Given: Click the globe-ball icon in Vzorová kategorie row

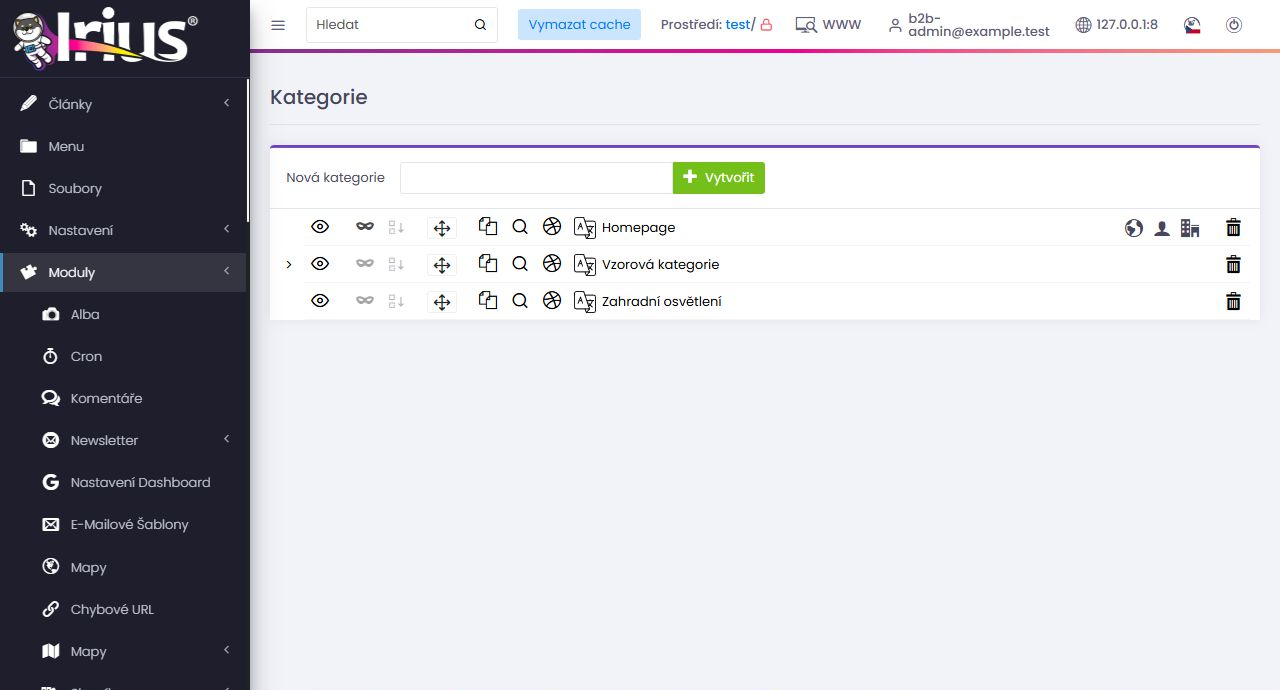Looking at the screenshot, I should coord(552,263).
